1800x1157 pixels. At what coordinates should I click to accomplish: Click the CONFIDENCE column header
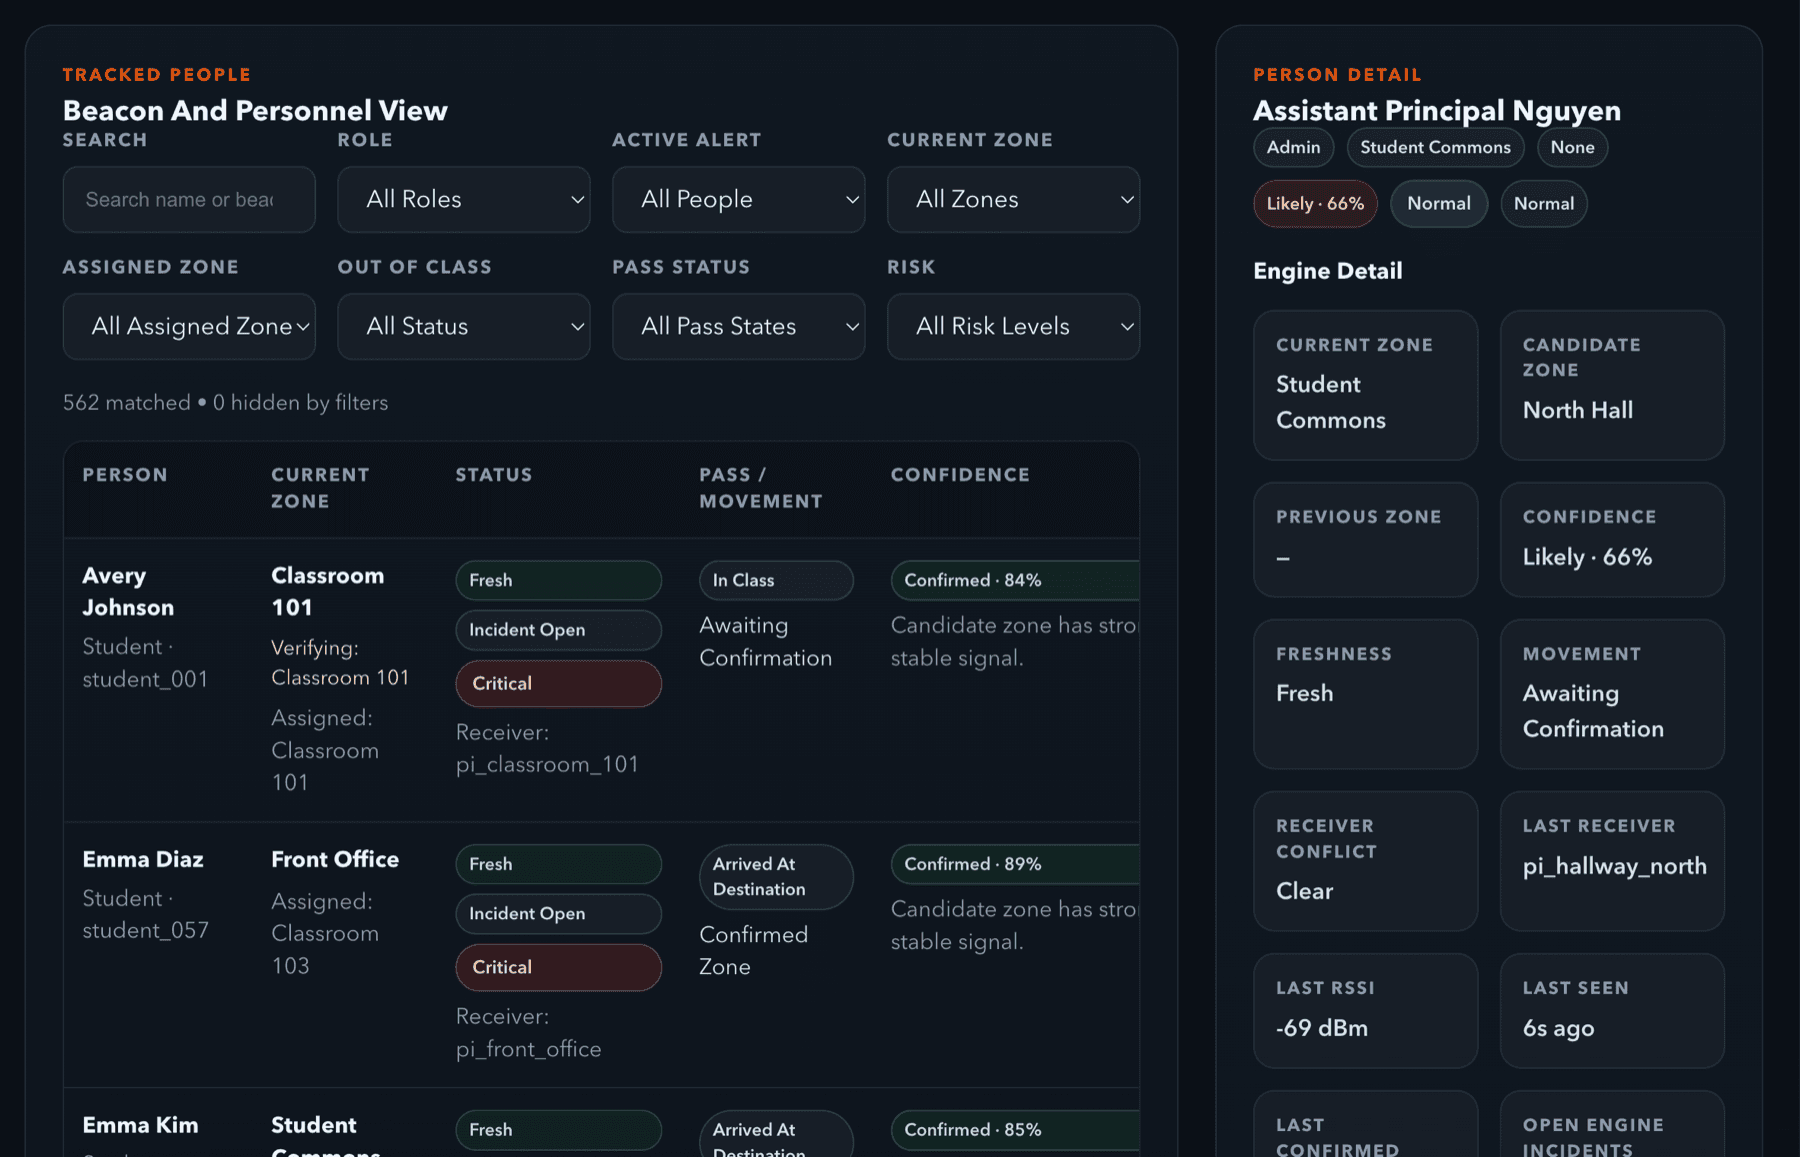960,475
